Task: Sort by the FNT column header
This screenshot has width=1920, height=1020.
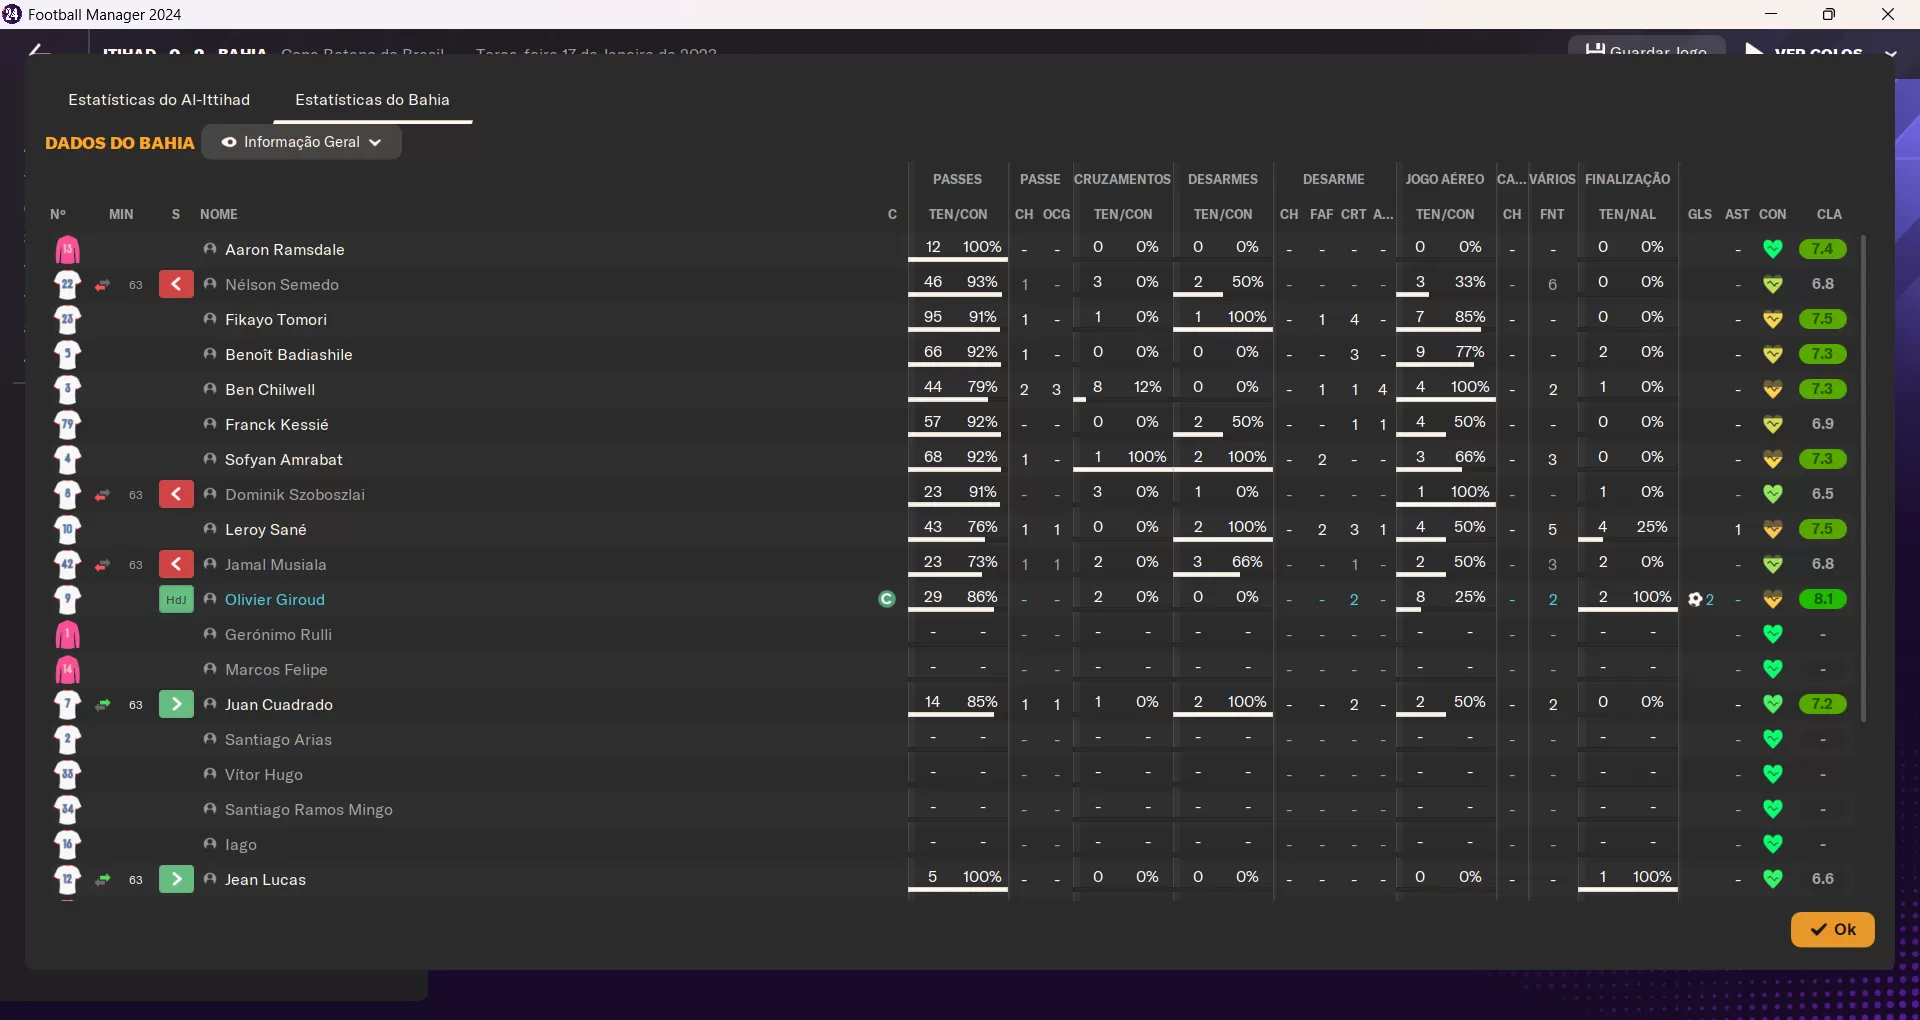Action: [x=1552, y=214]
